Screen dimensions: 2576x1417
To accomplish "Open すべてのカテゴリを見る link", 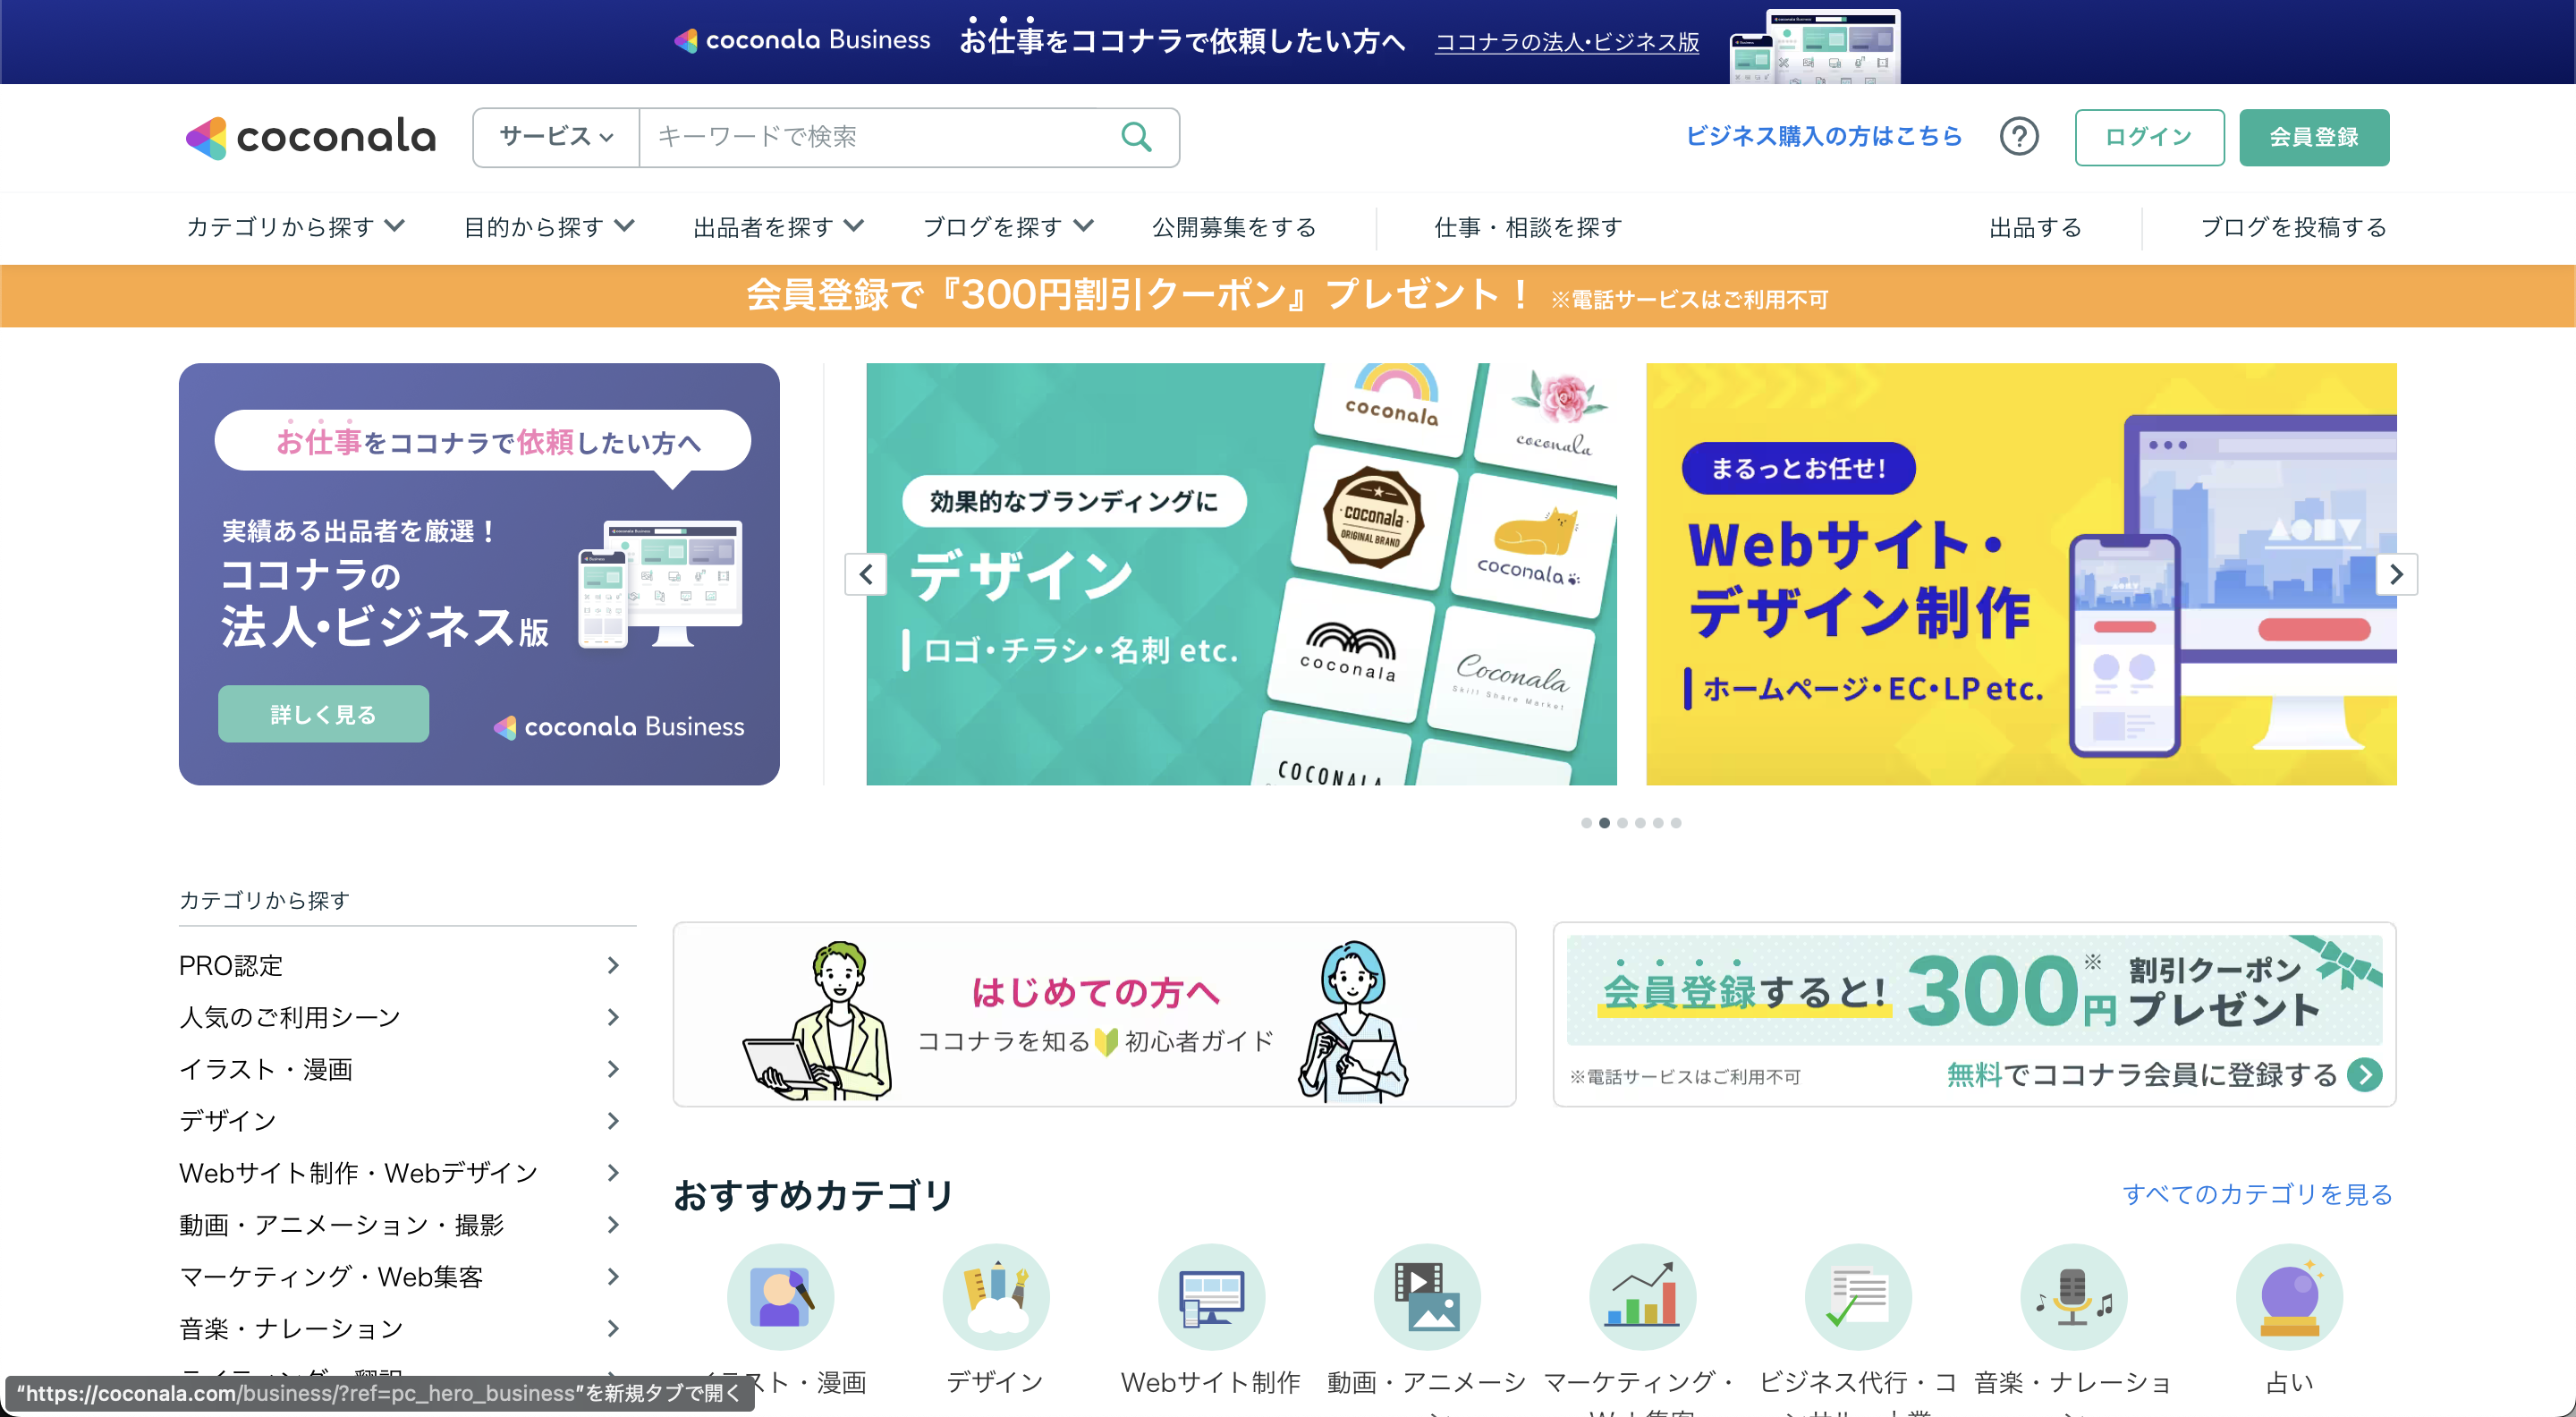I will (2257, 1194).
